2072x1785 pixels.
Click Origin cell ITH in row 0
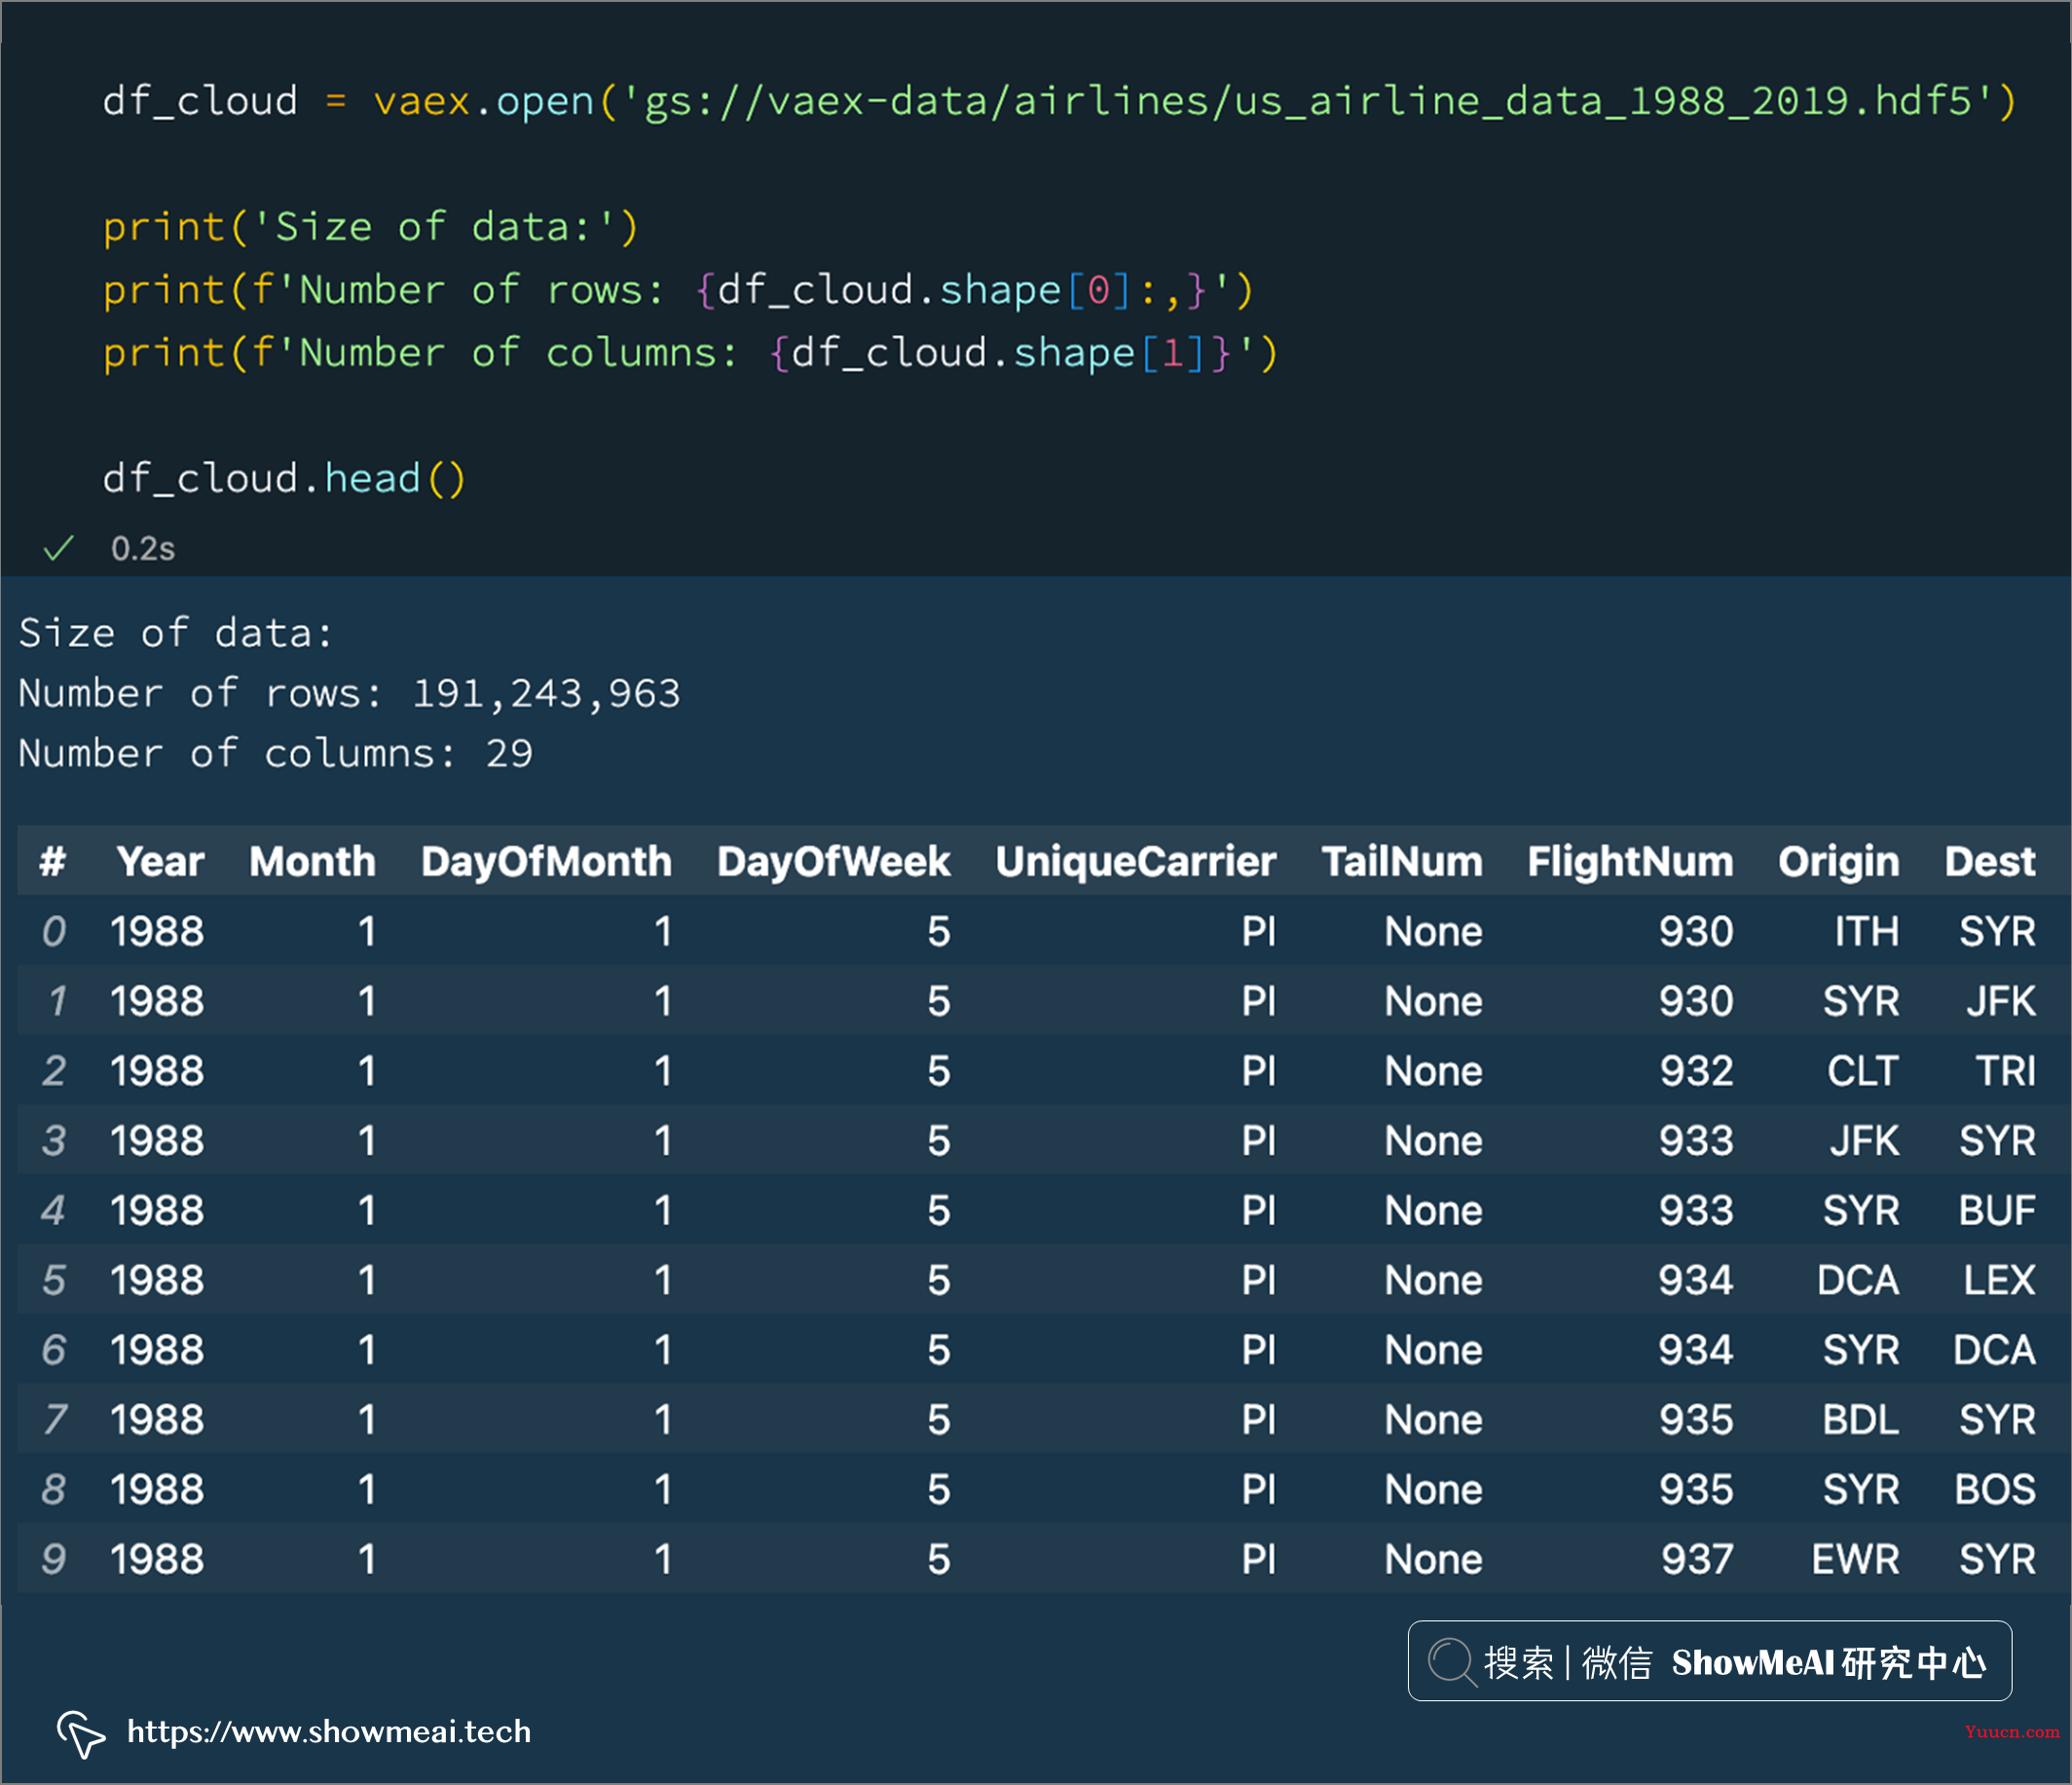1866,931
